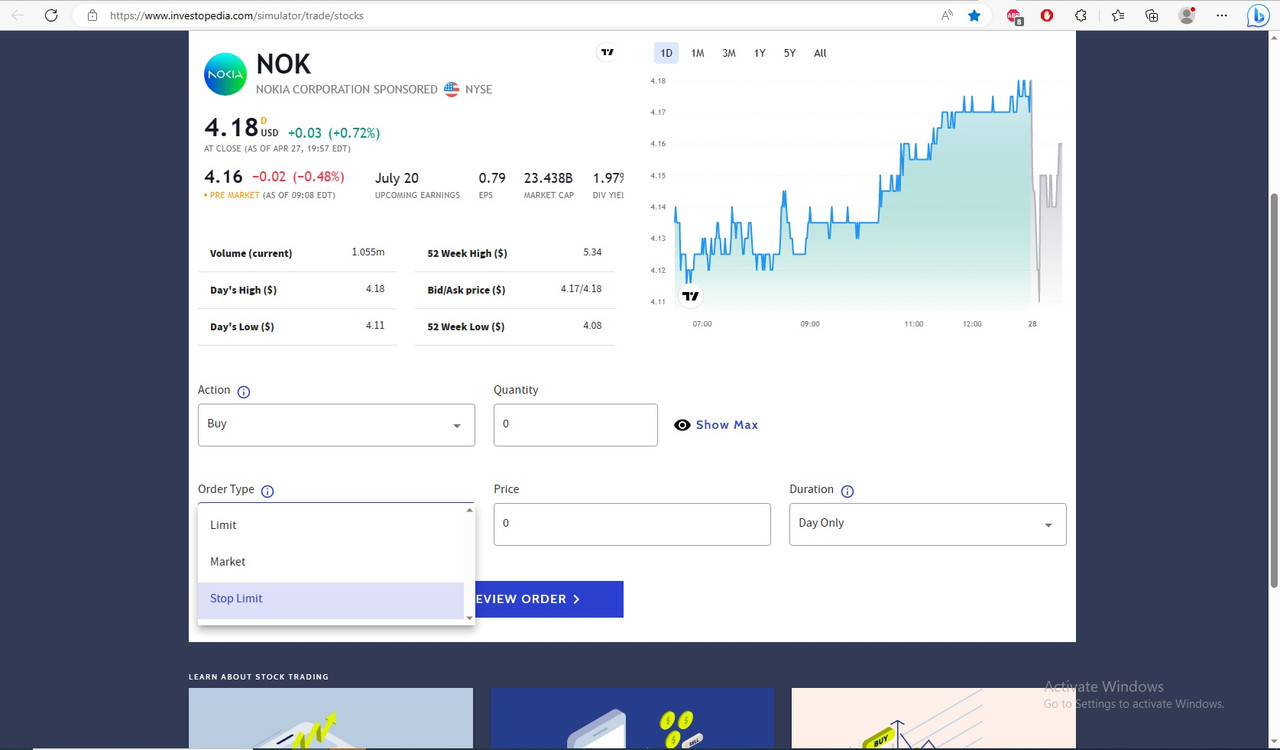Click the Order Type info icon
Screen dimensions: 1280x750
(267, 491)
